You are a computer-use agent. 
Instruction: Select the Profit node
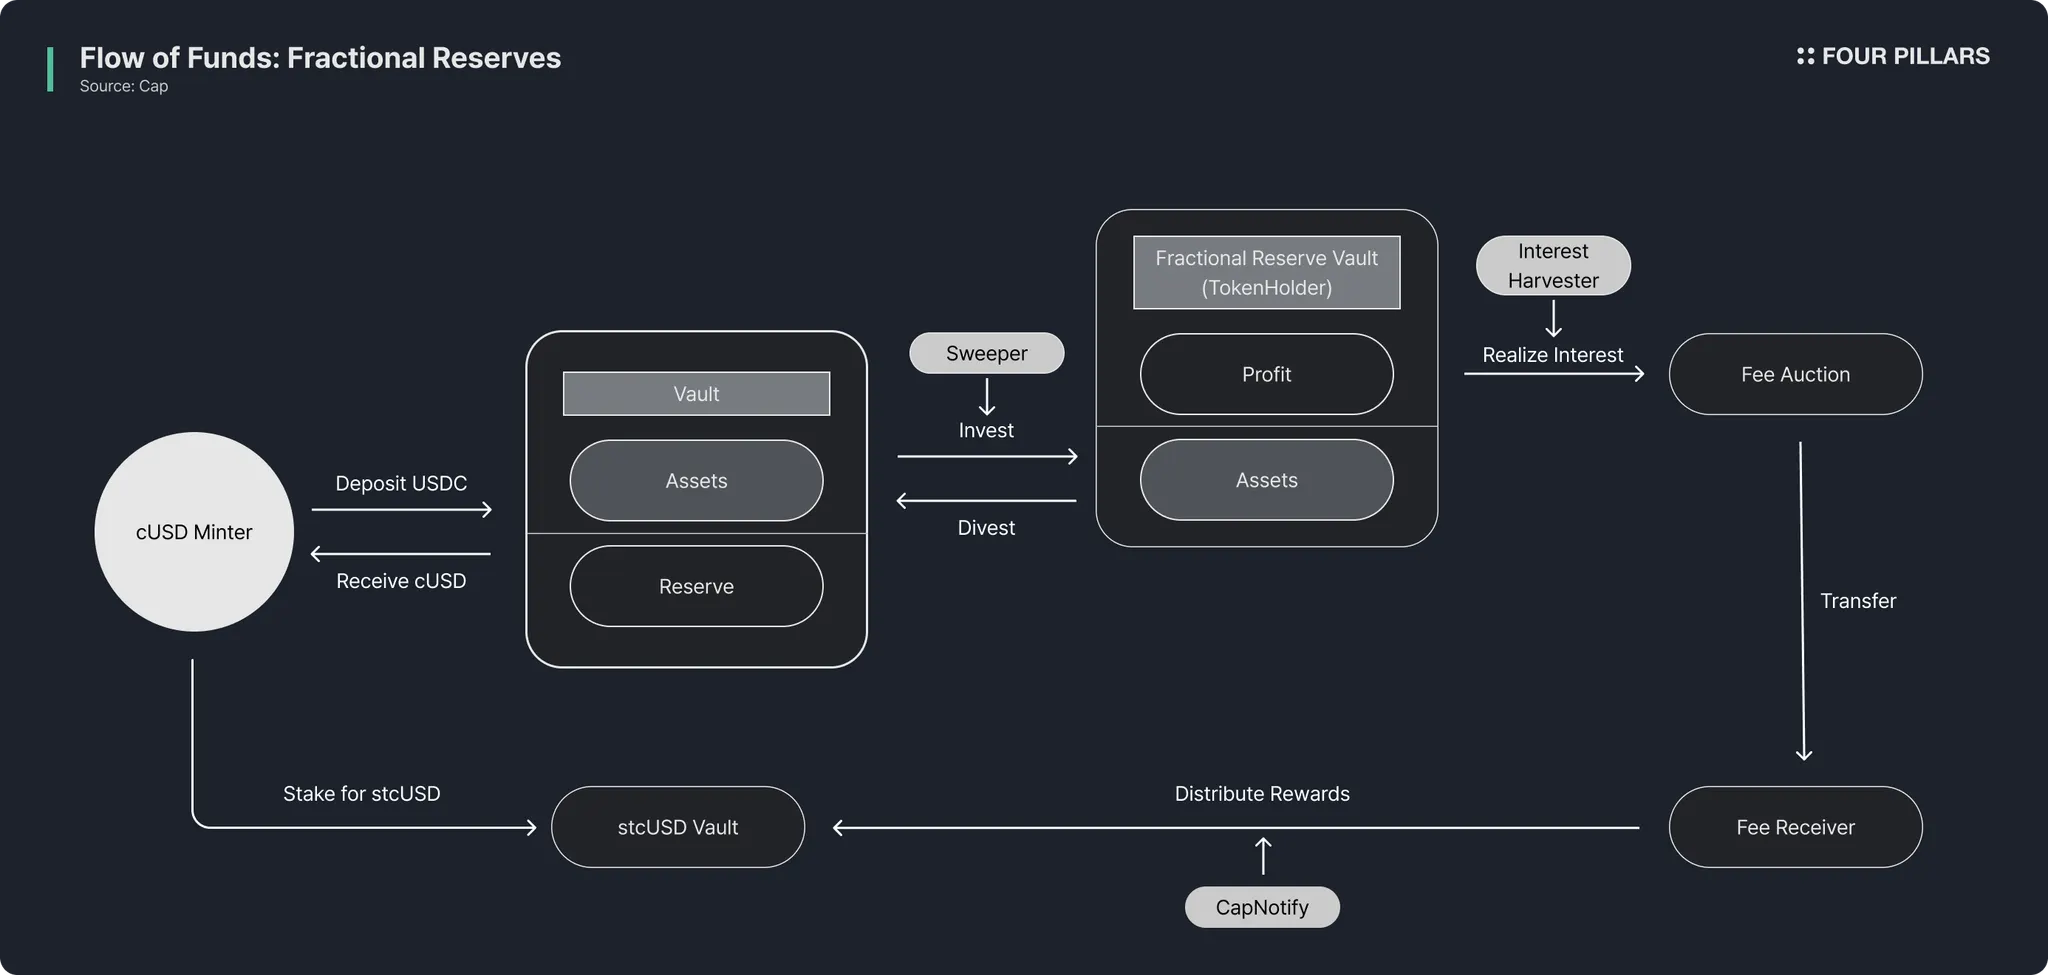1266,374
